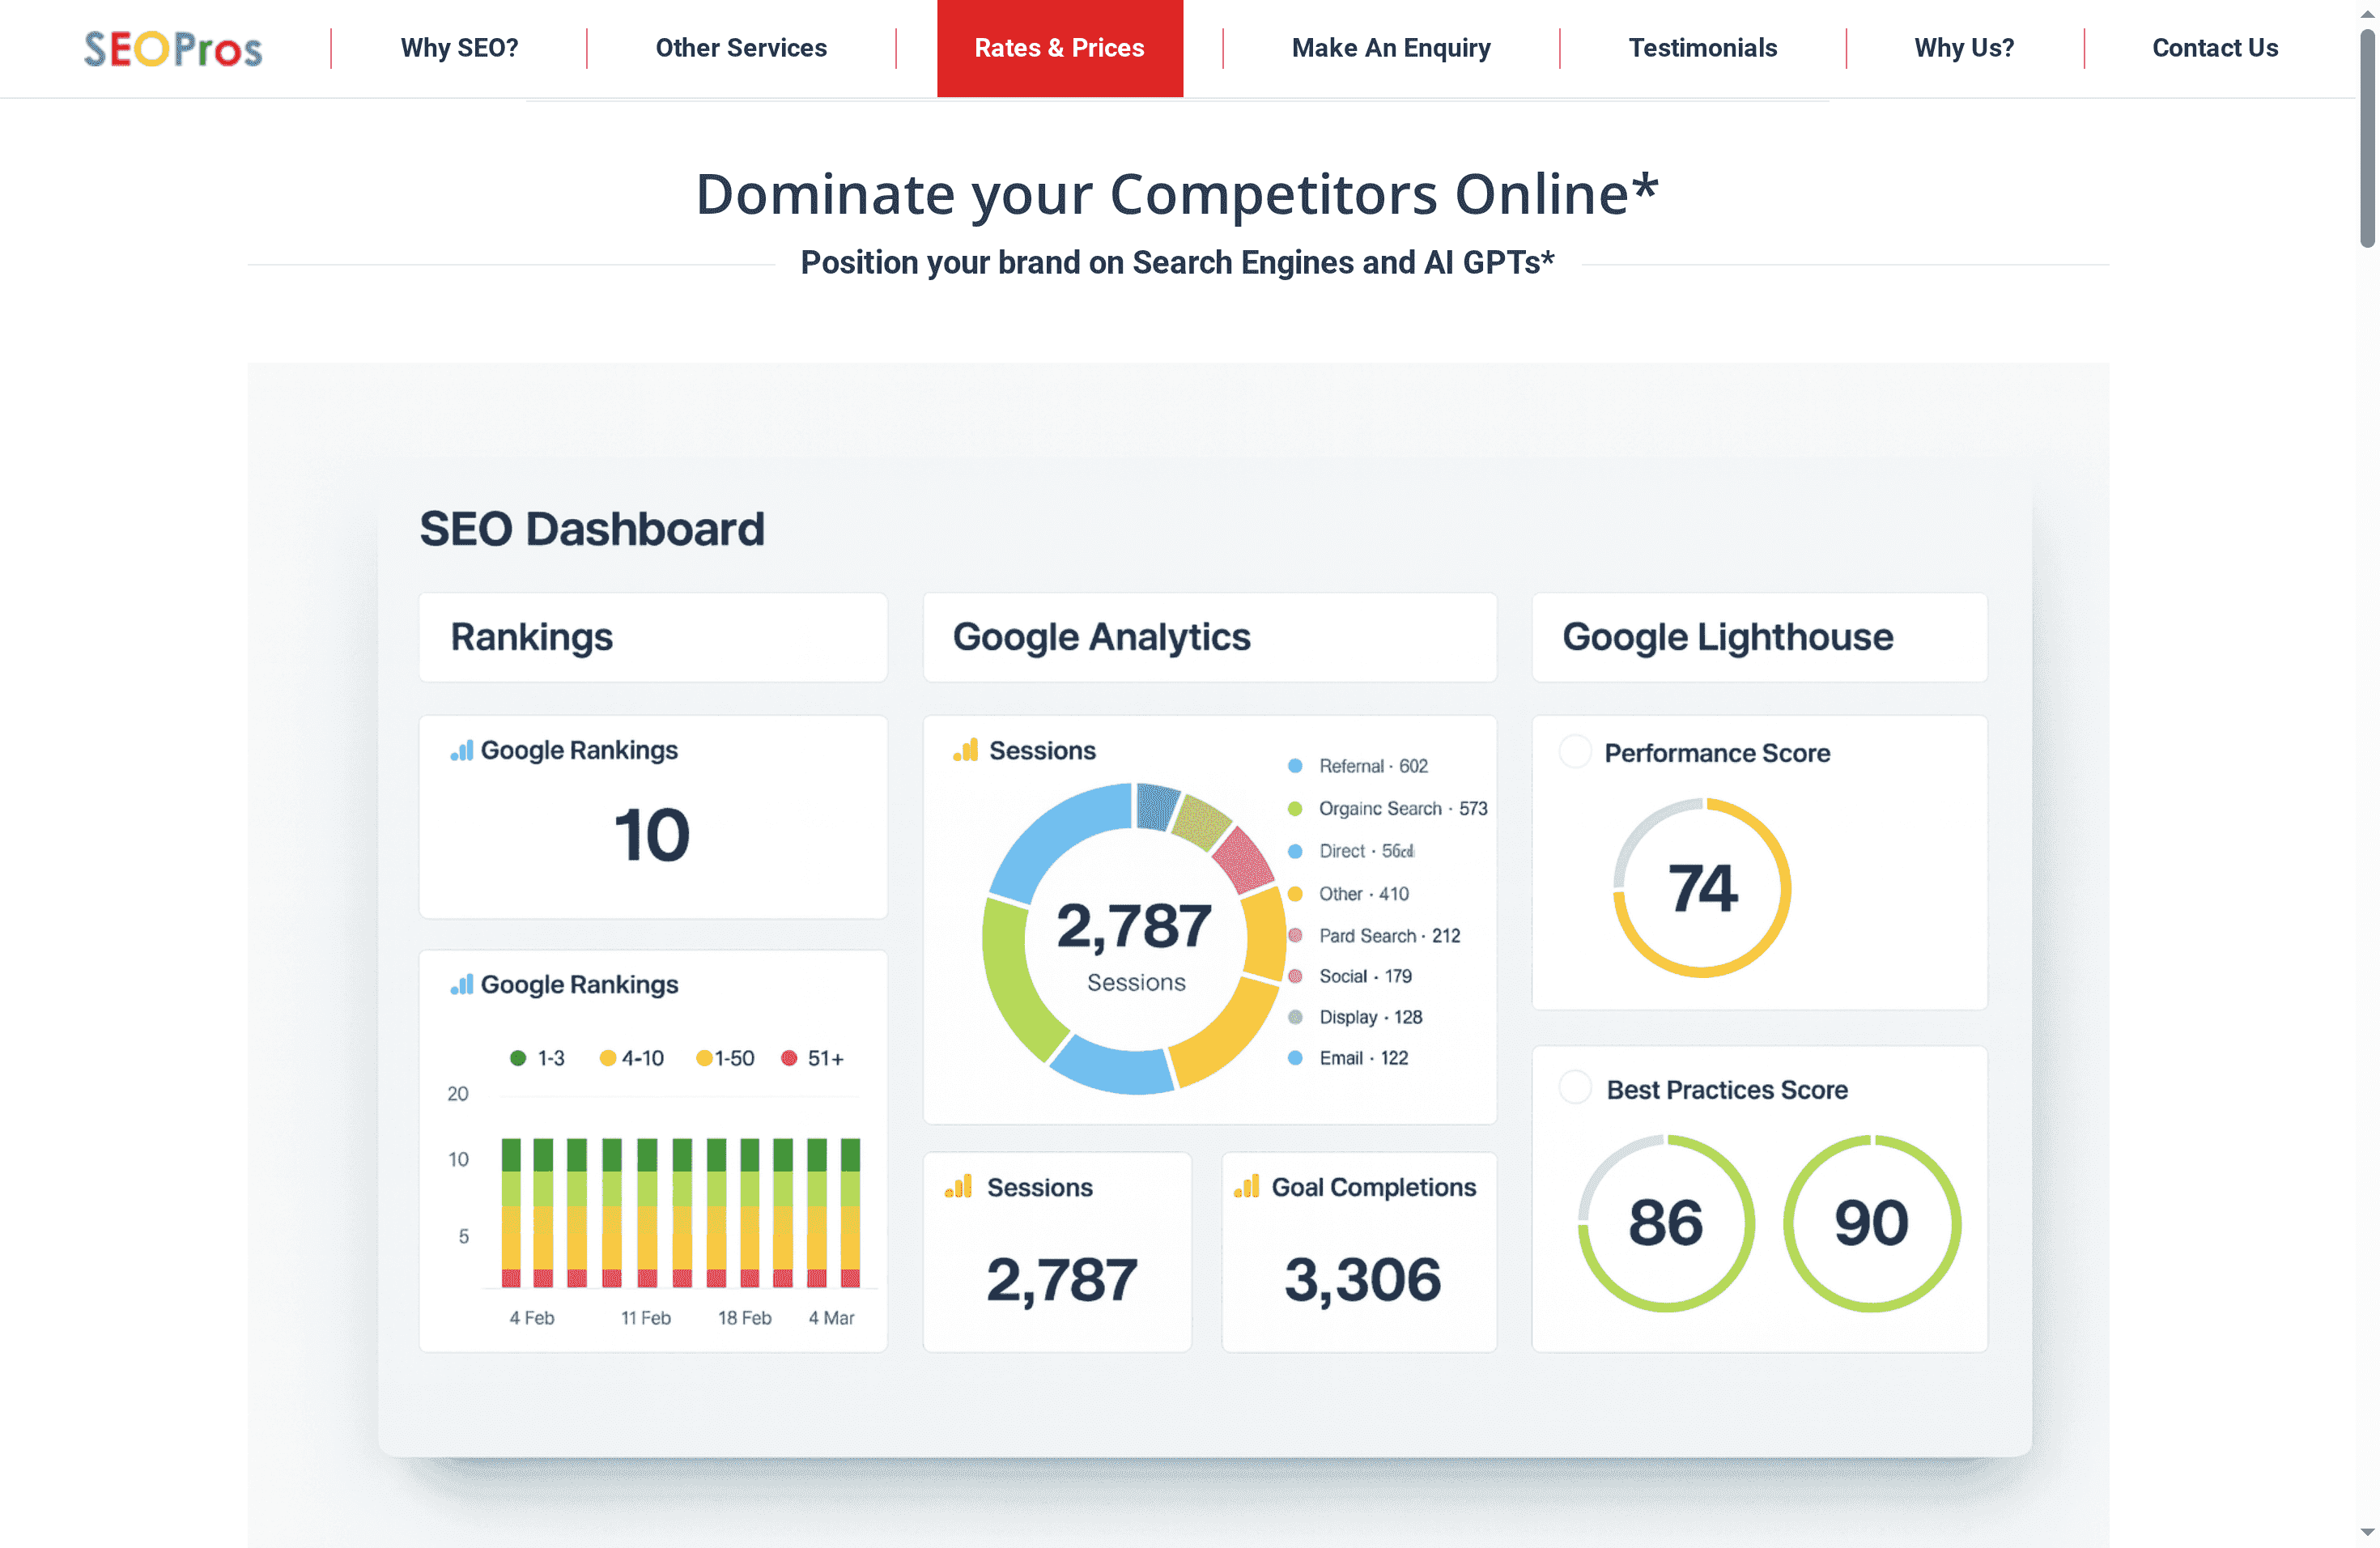
Task: Click the icon next to the lower Sessions card
Action: click(959, 1187)
